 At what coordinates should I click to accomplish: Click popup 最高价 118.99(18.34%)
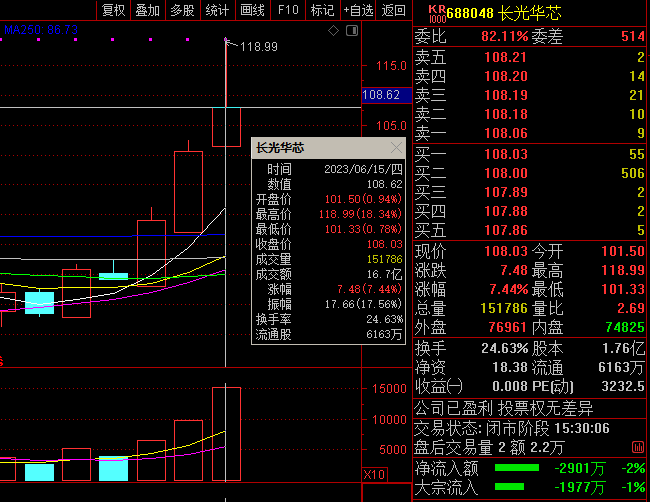[x=360, y=214]
